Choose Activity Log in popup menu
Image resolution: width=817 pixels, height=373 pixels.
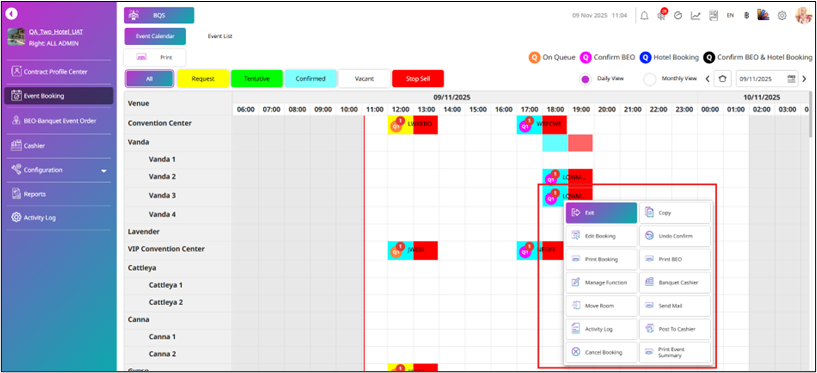[601, 329]
